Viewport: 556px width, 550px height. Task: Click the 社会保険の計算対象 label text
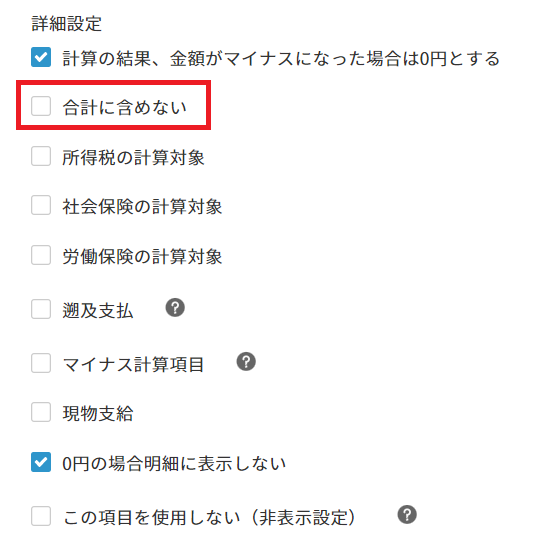coord(142,206)
